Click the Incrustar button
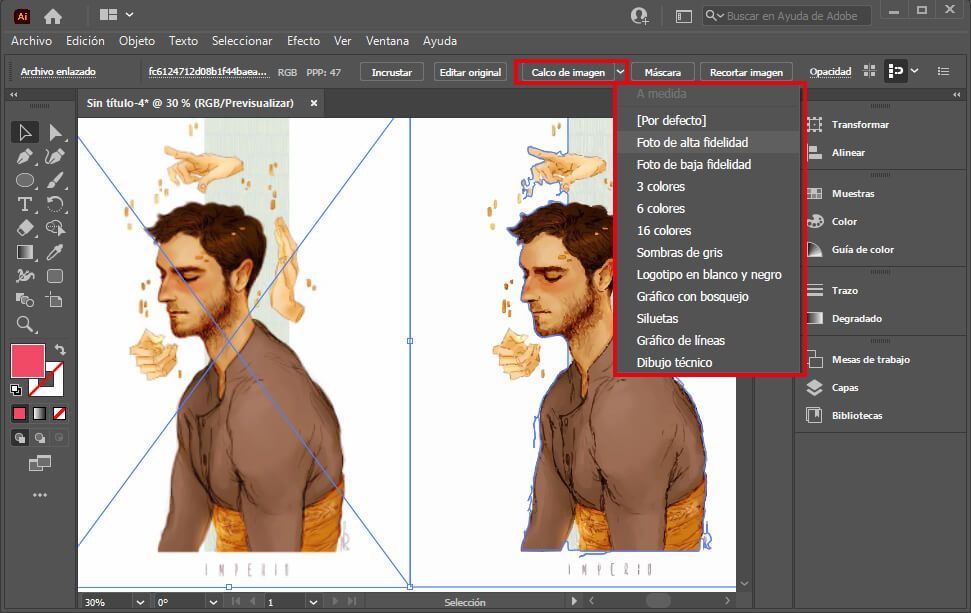 (392, 72)
